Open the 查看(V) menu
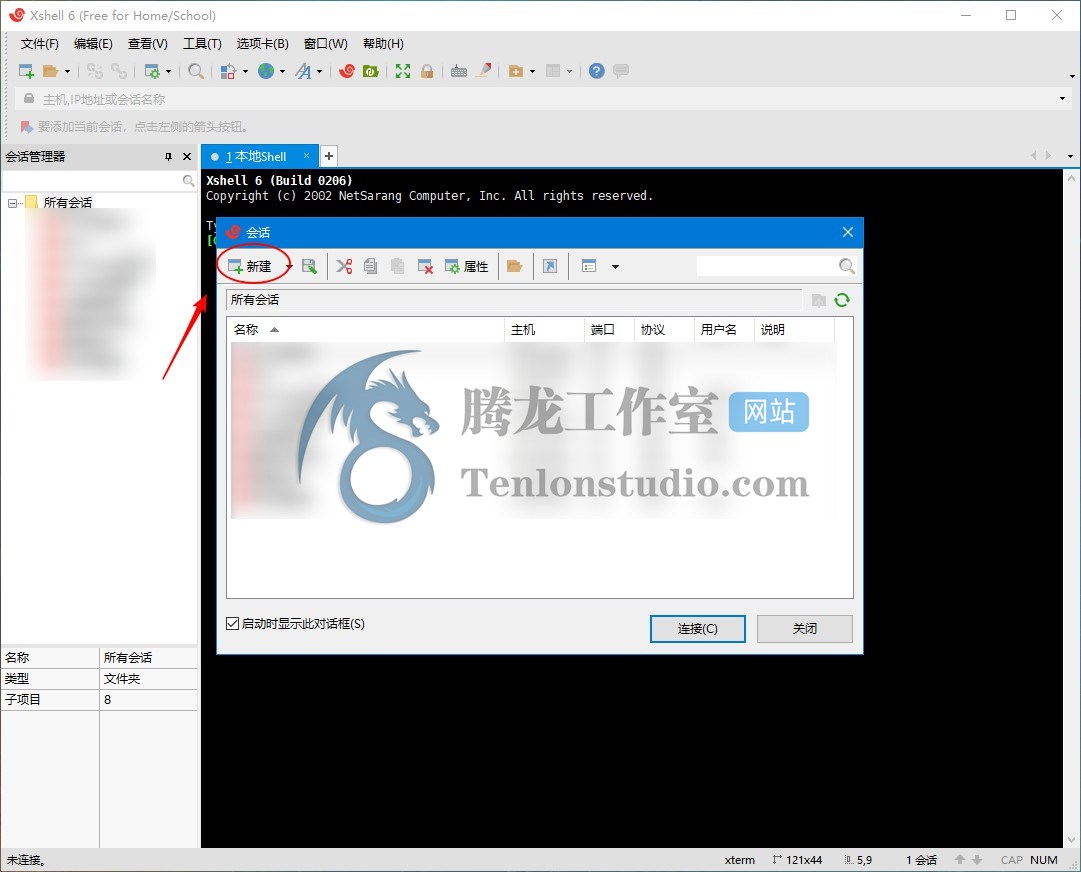 [148, 44]
